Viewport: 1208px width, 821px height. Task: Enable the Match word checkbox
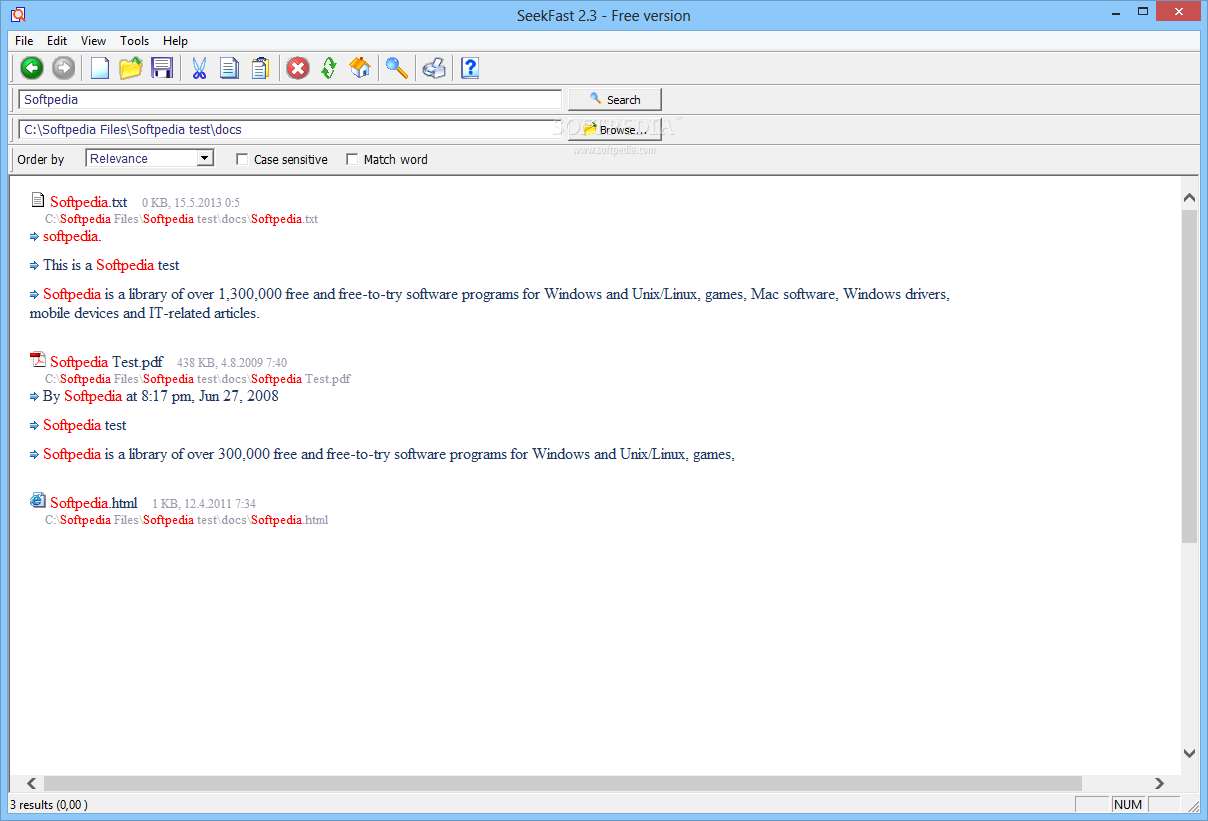click(352, 159)
